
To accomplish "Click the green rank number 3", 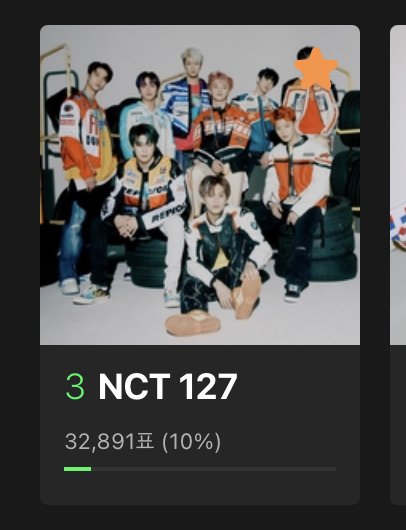I will [x=75, y=387].
